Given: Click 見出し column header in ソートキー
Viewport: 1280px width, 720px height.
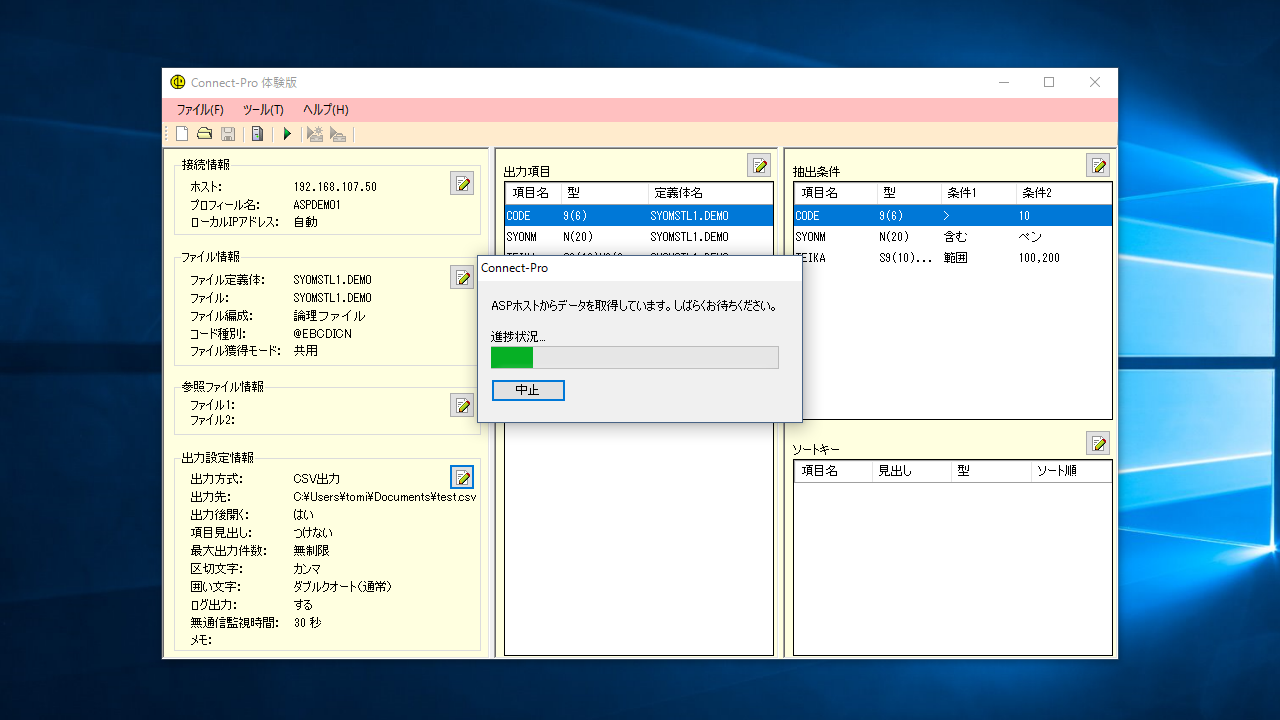Looking at the screenshot, I should pyautogui.click(x=911, y=471).
